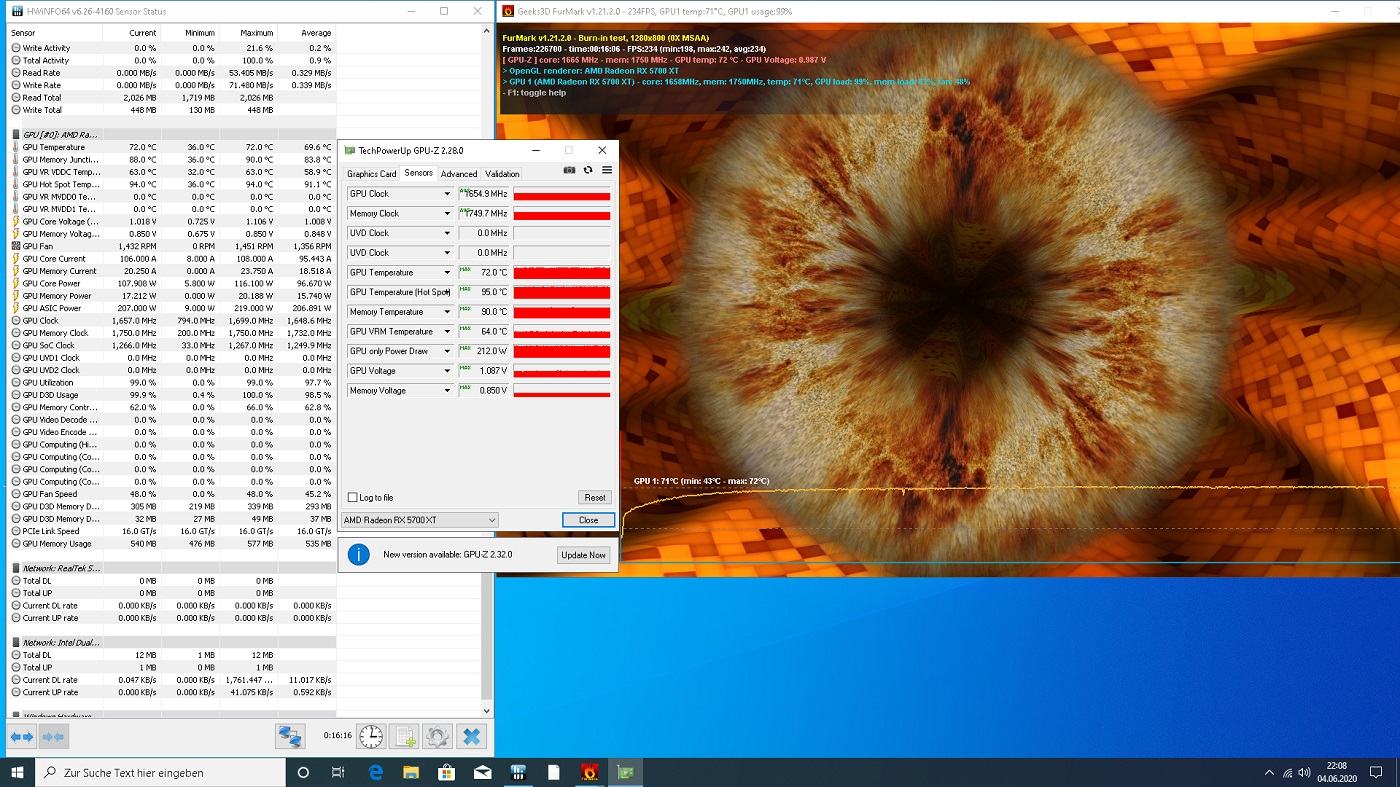
Task: Click the Average column header in HWiNFO
Action: pos(306,33)
